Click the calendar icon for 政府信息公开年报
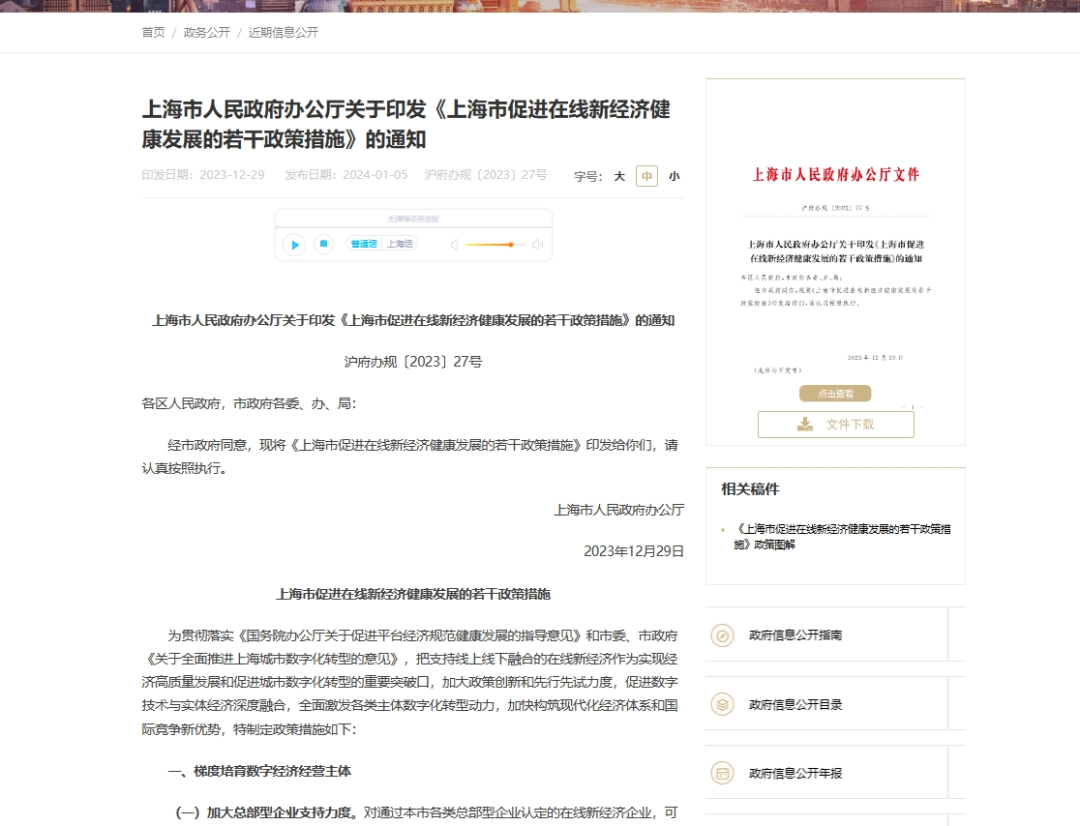This screenshot has height=826, width=1080. (723, 774)
